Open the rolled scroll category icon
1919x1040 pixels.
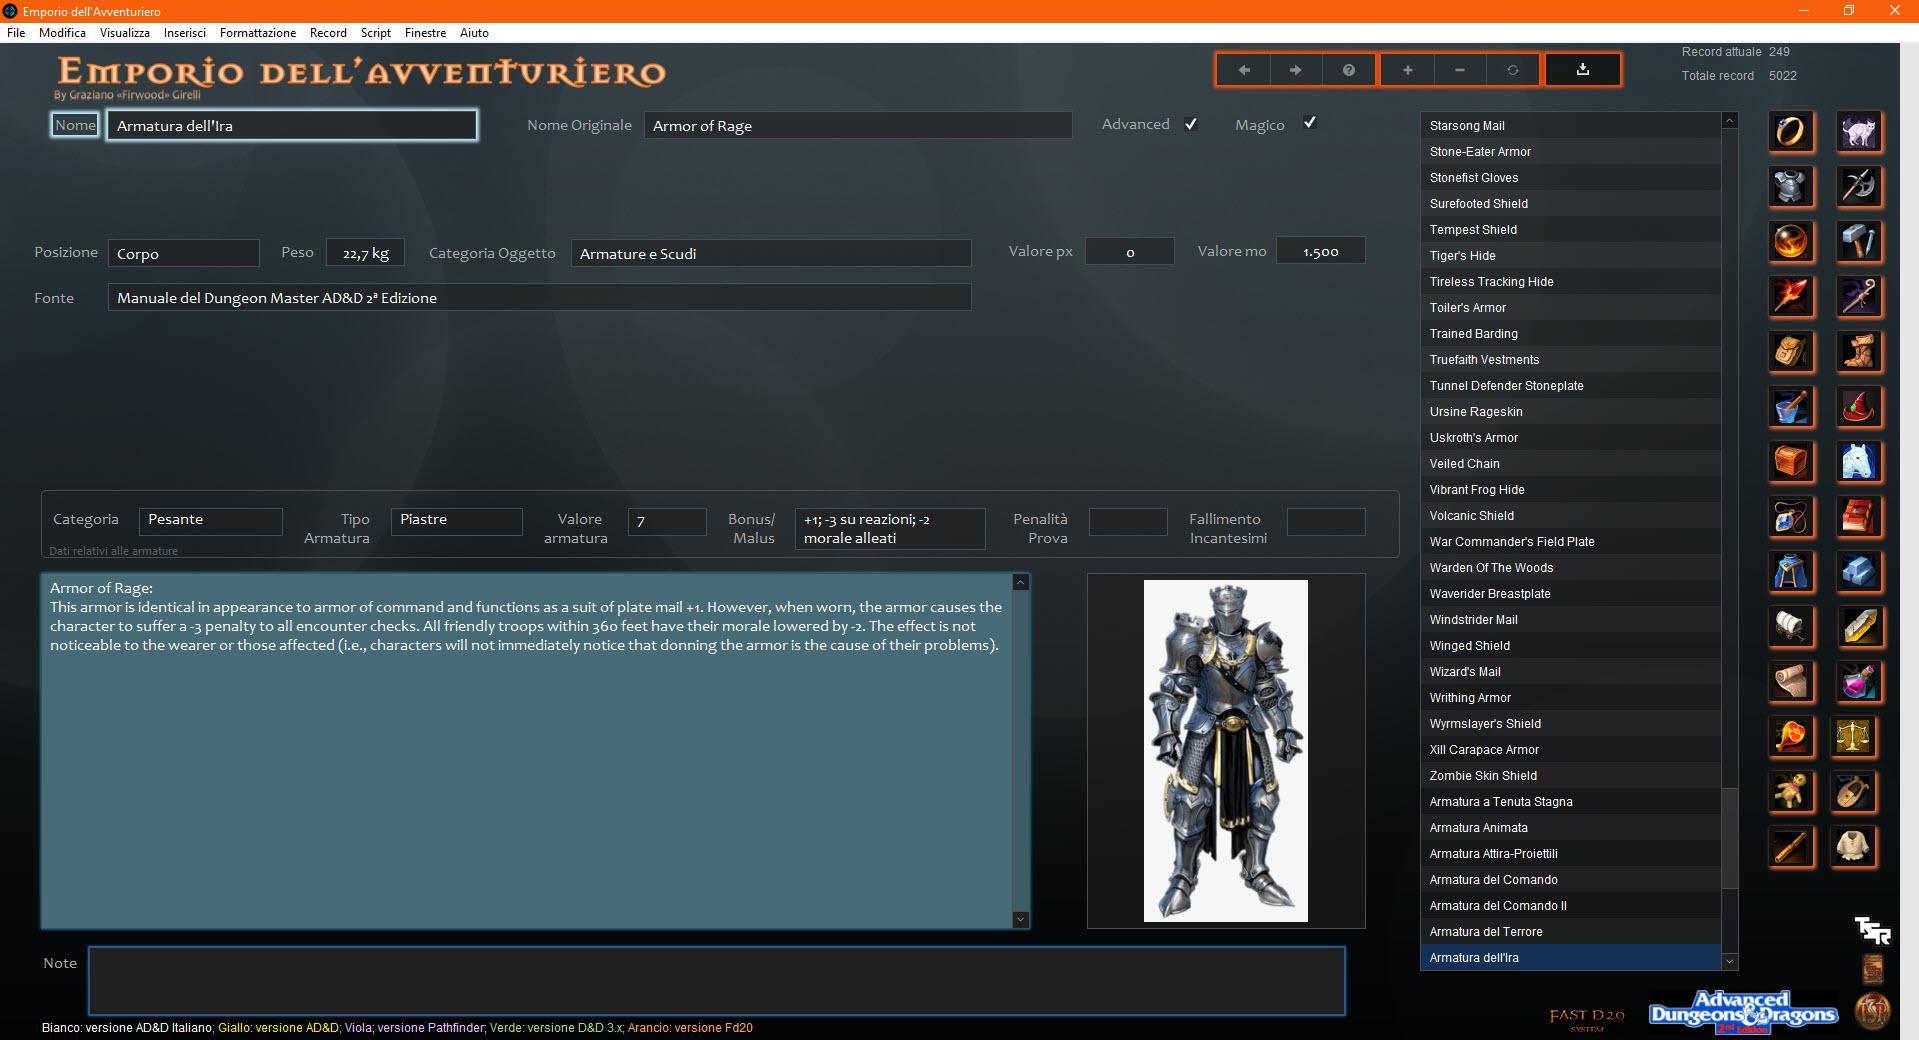pyautogui.click(x=1790, y=682)
